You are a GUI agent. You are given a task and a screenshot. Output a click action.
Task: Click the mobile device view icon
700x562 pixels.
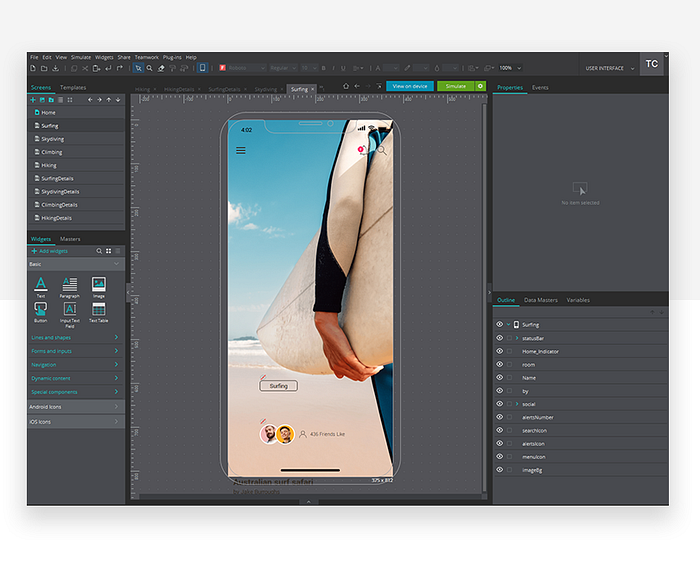click(203, 68)
